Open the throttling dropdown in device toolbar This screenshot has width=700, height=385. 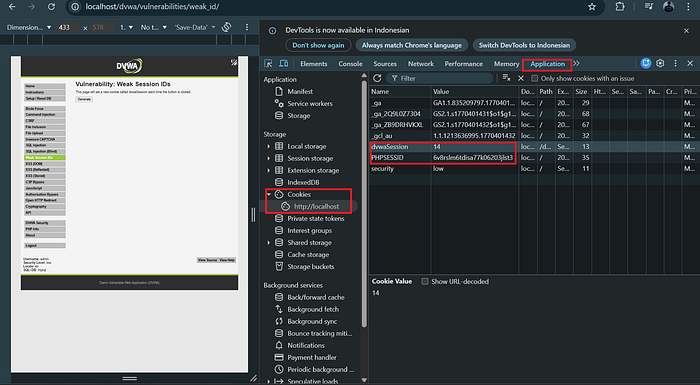(x=154, y=27)
